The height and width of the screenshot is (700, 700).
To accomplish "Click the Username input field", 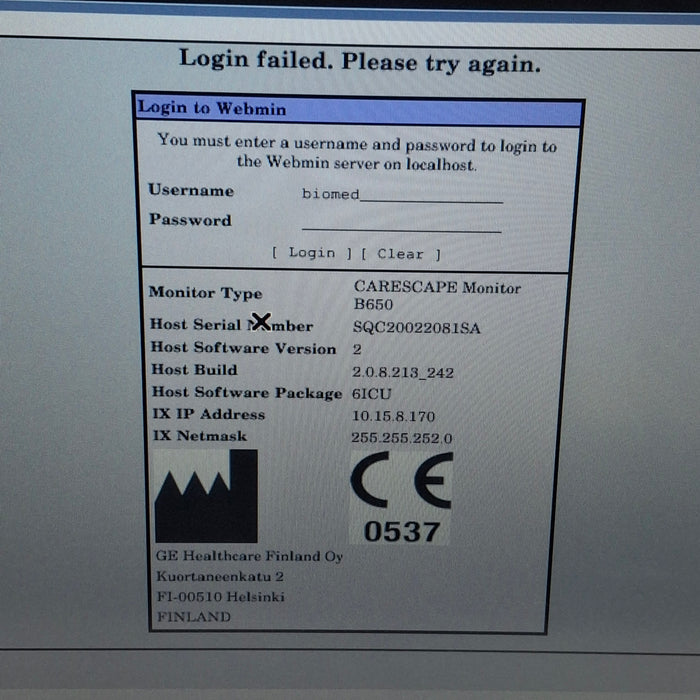I will pos(402,194).
